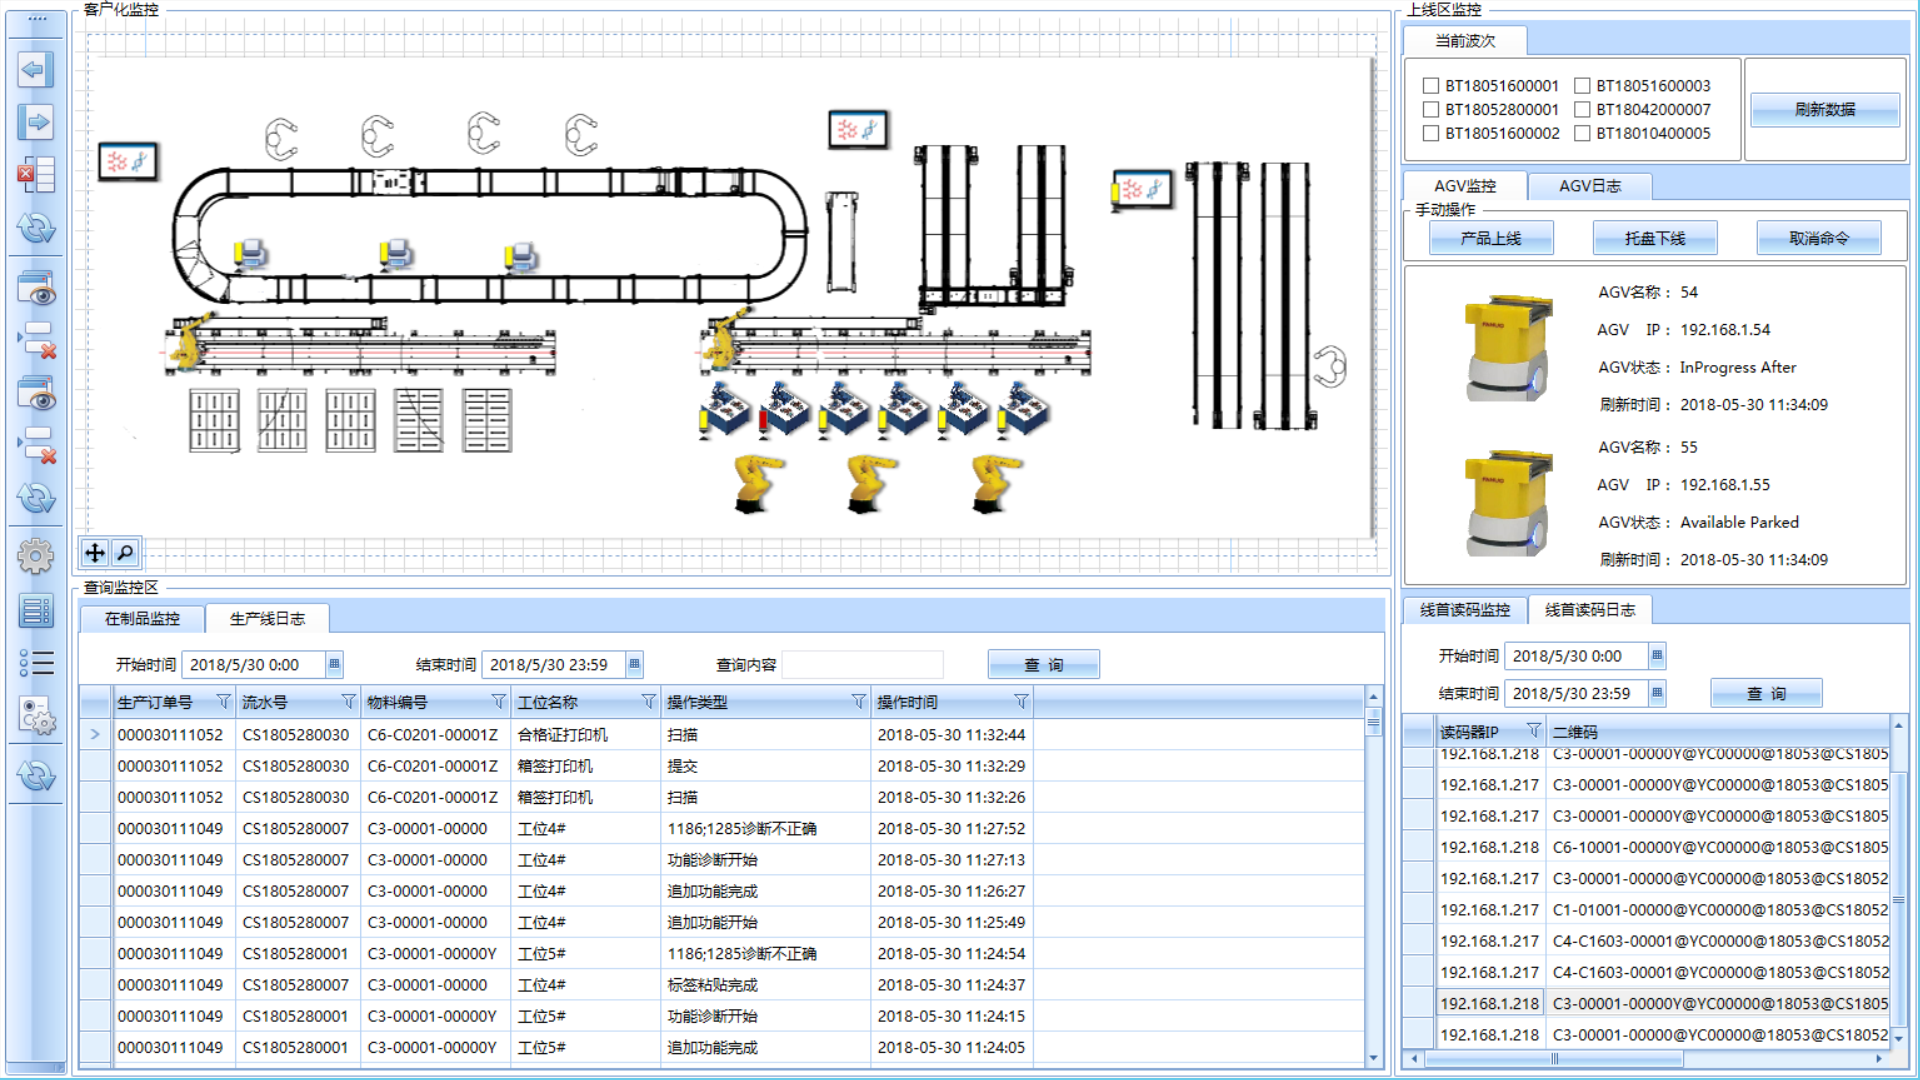
Task: Click the 查询内容 input field
Action: point(862,665)
